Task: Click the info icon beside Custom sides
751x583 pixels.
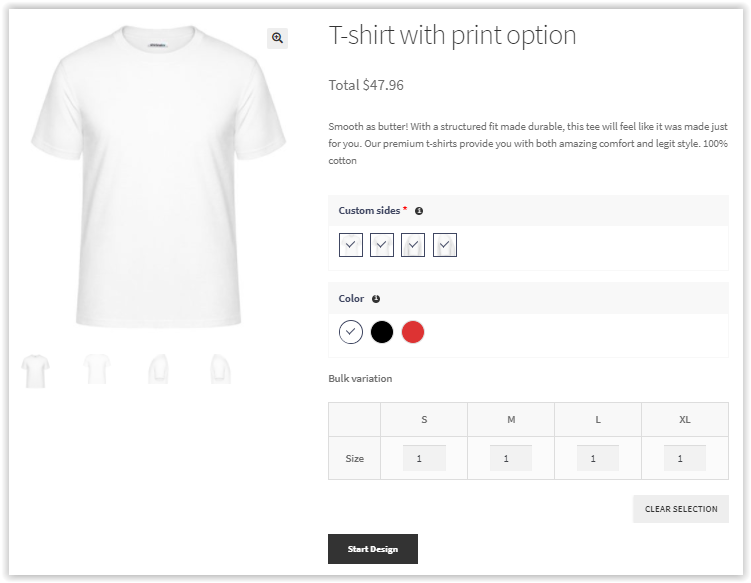Action: (419, 211)
